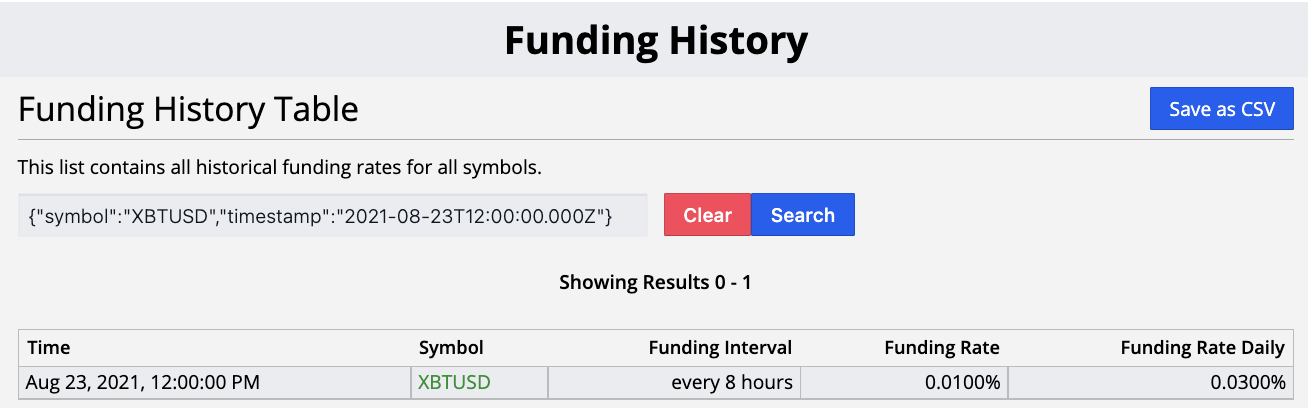Clear the current filter query
Viewport: 1308px width, 408px height.
coord(707,215)
